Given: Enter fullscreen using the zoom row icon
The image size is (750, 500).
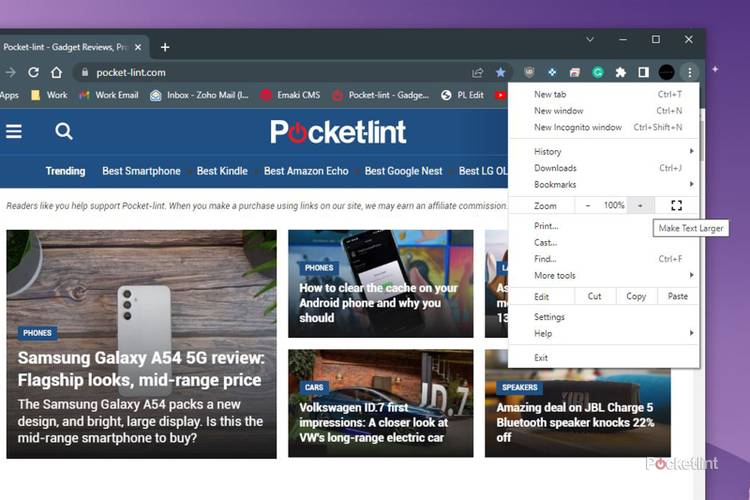Looking at the screenshot, I should coord(676,205).
